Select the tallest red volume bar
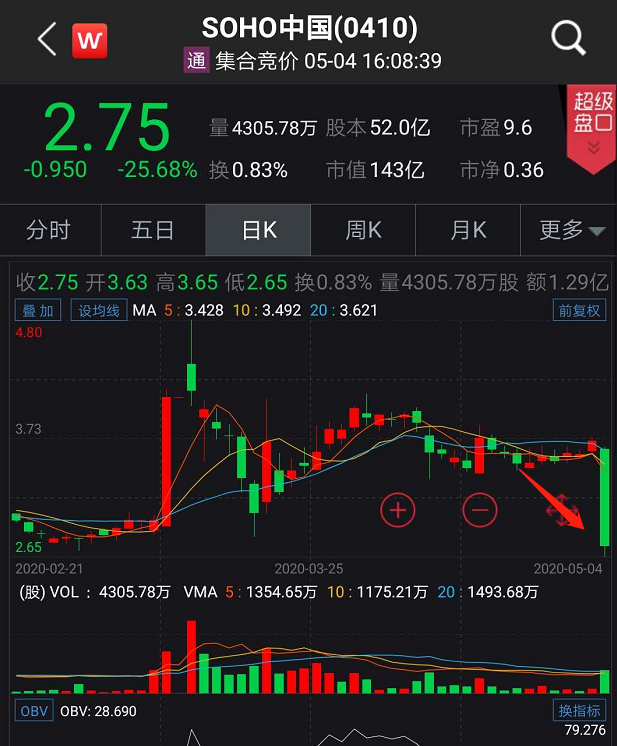 [x=191, y=657]
